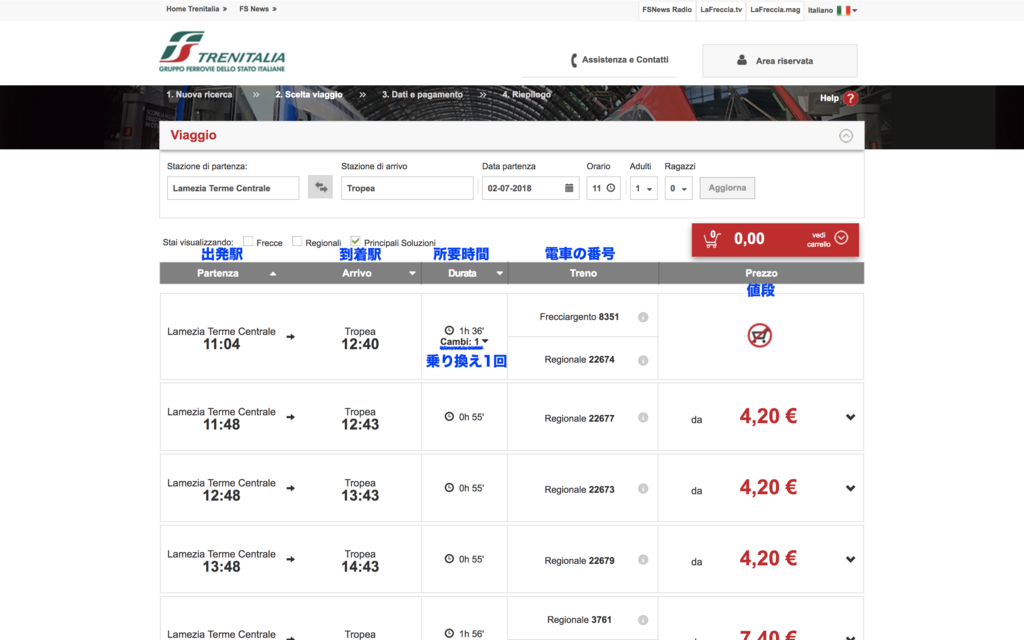Click the red Help question mark icon
The height and width of the screenshot is (640, 1024).
(850, 99)
